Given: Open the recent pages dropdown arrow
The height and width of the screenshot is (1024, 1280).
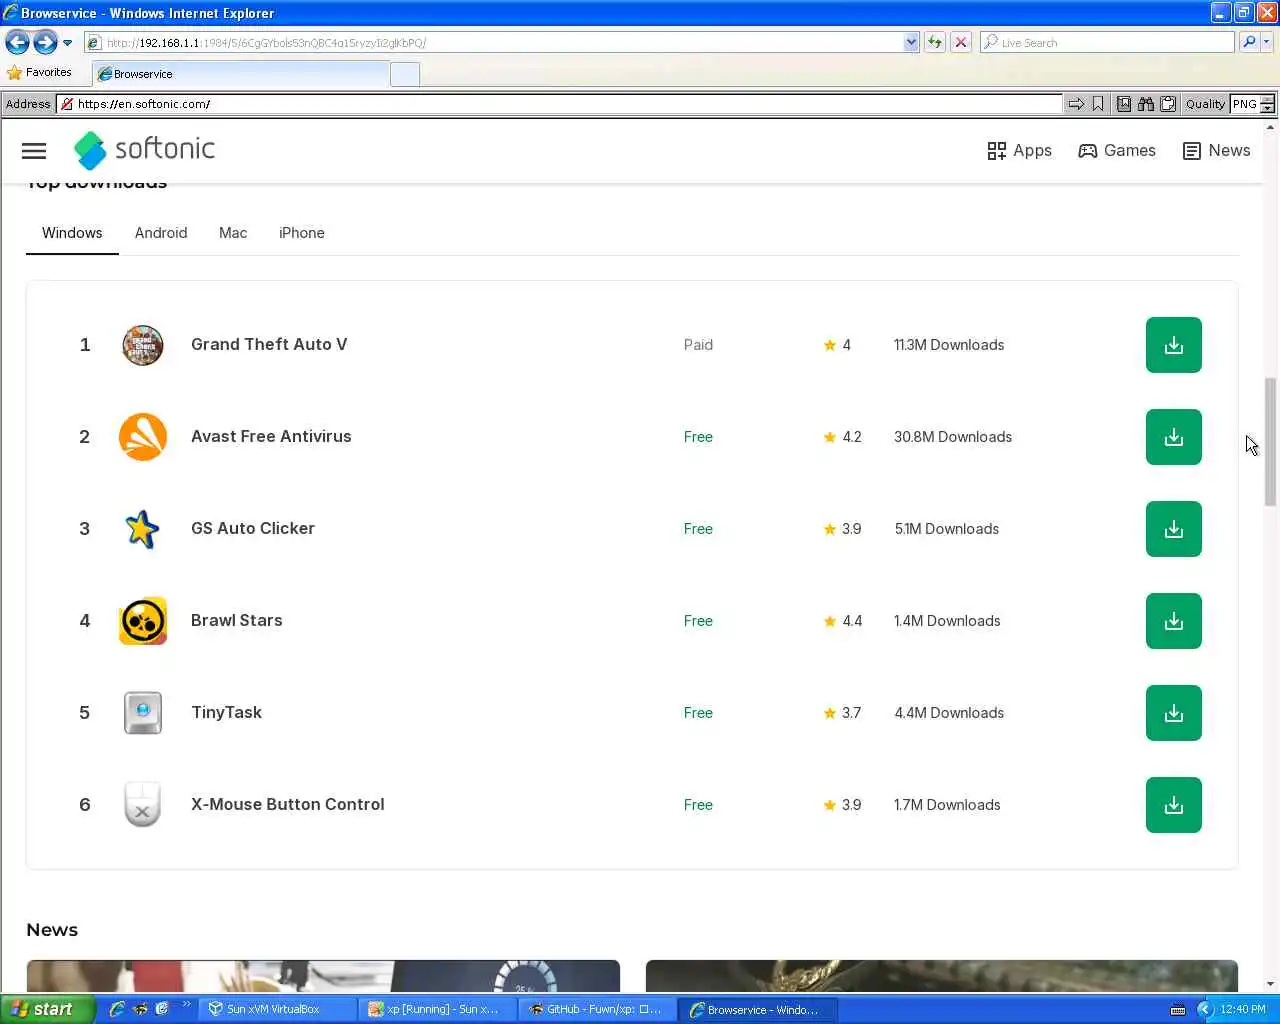Looking at the screenshot, I should [x=67, y=43].
